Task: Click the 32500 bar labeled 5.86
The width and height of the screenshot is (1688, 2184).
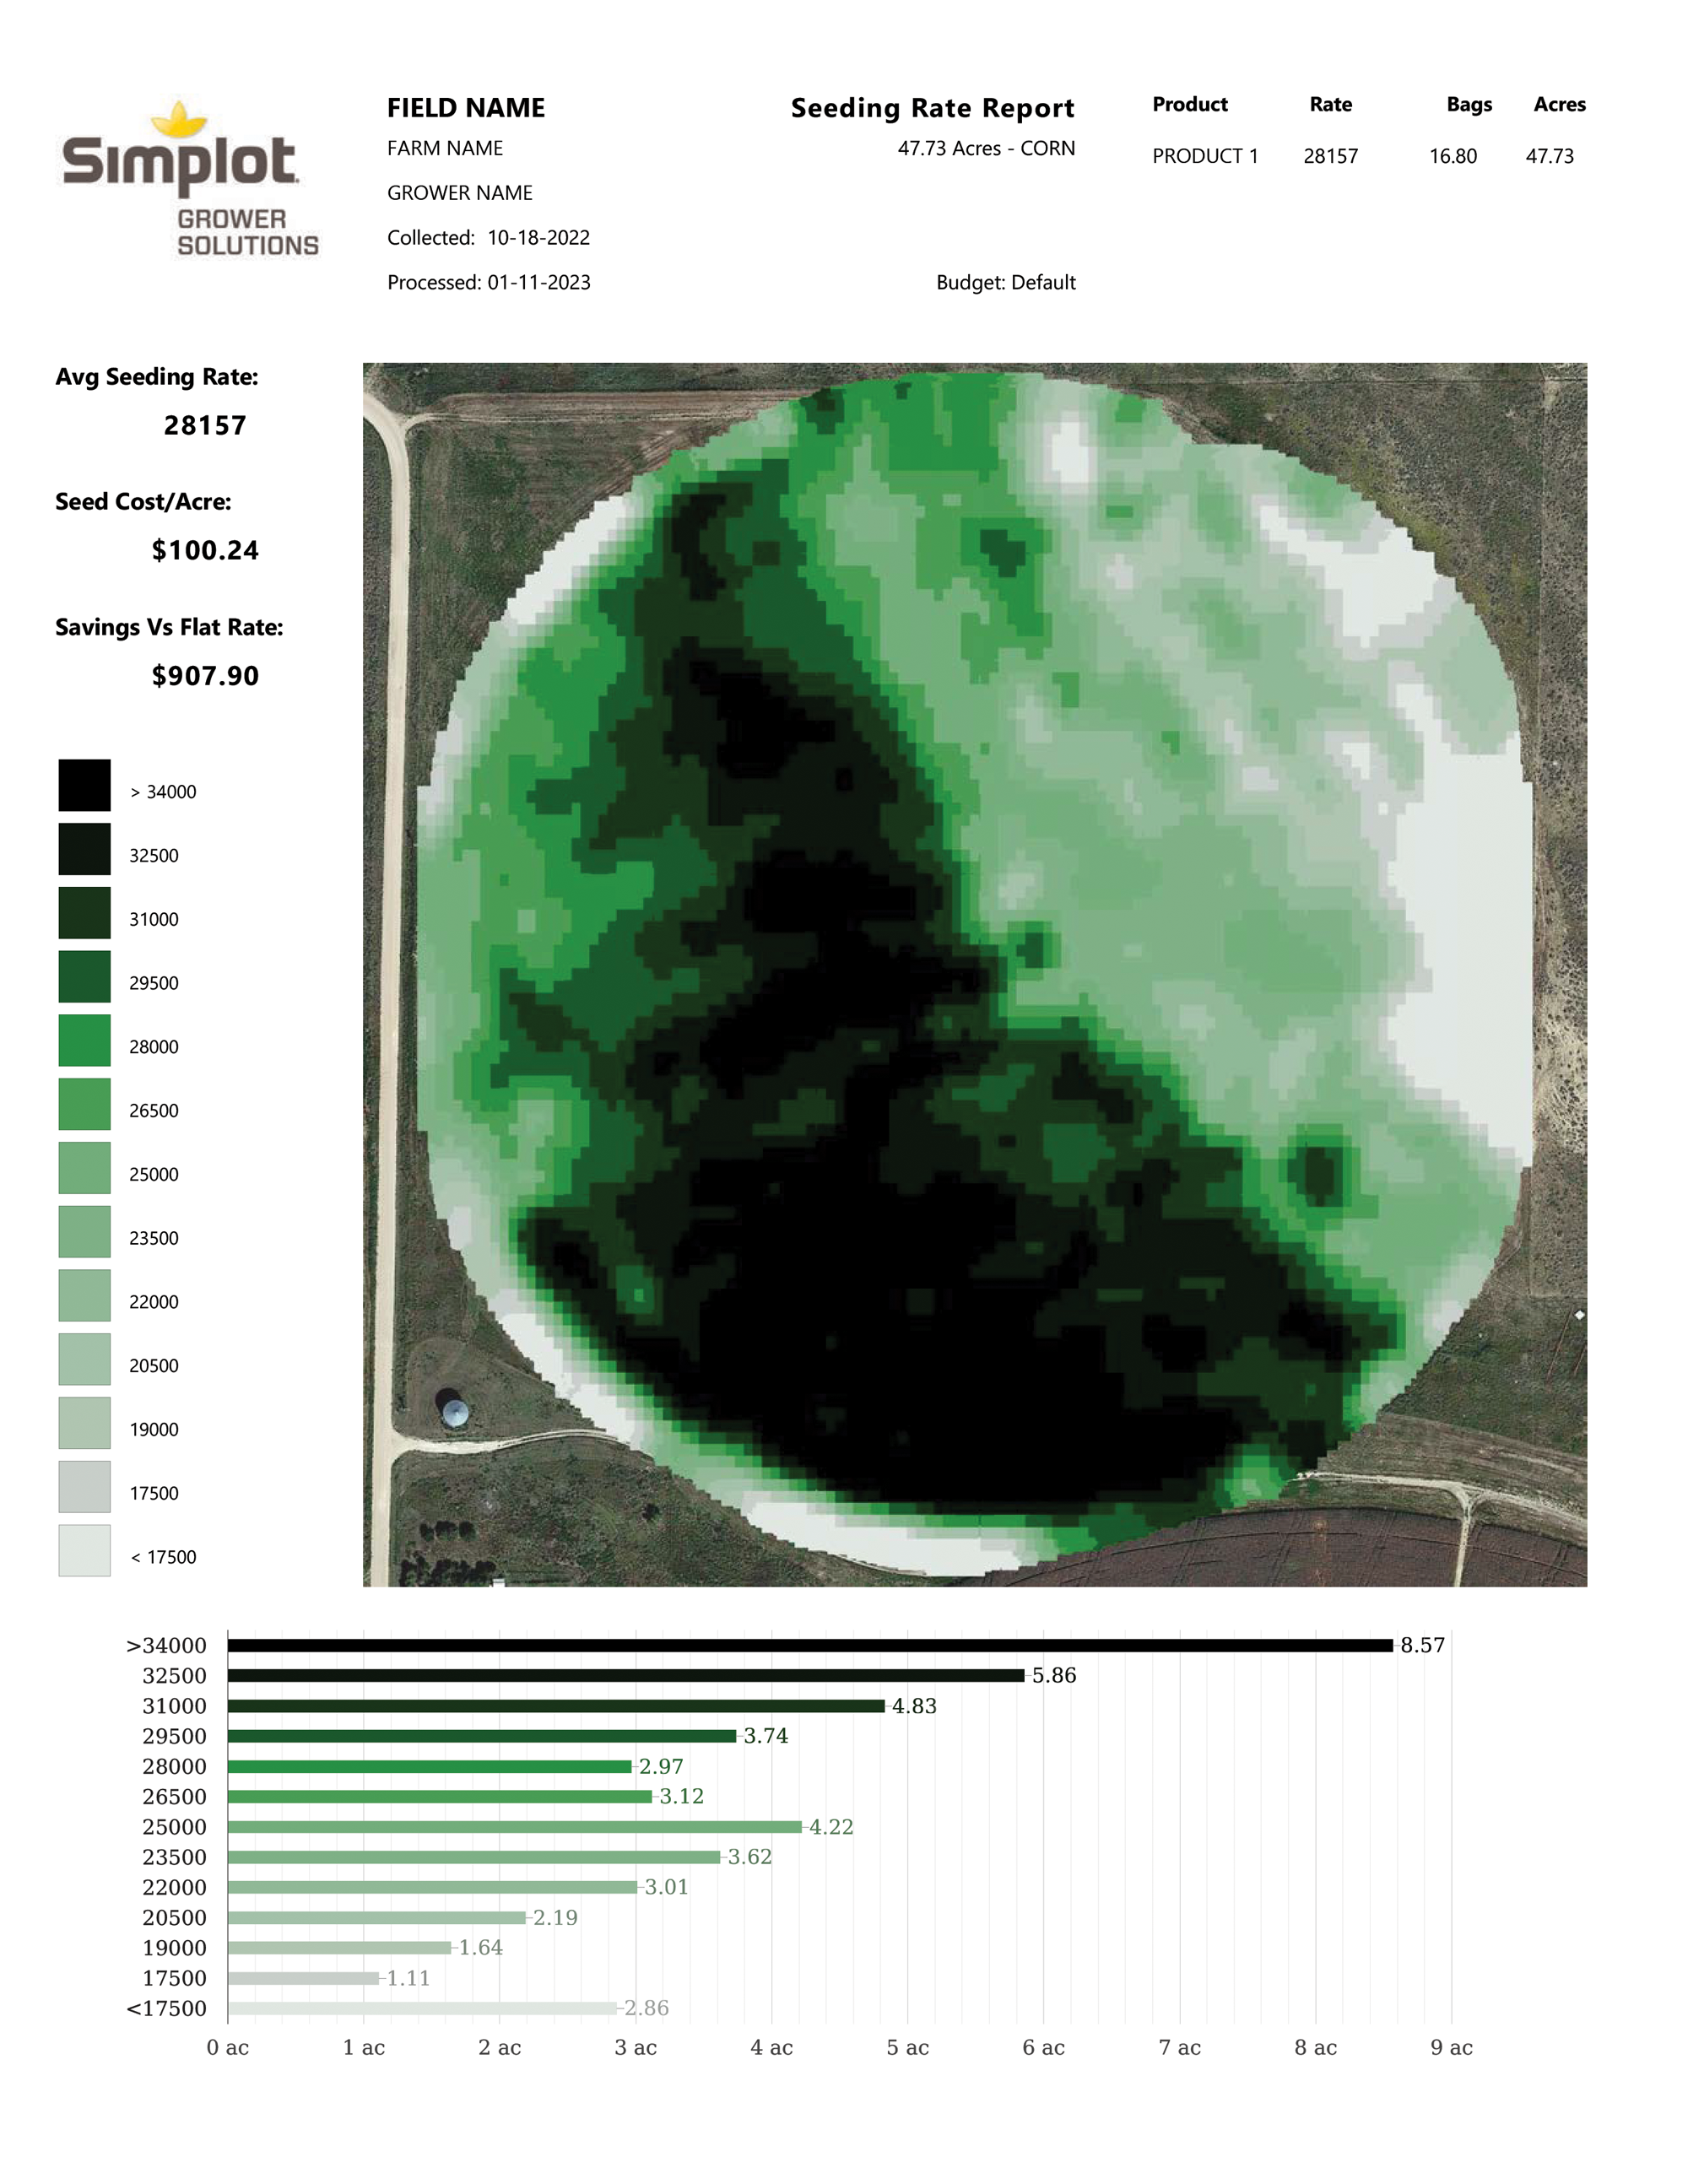Action: [x=626, y=1675]
